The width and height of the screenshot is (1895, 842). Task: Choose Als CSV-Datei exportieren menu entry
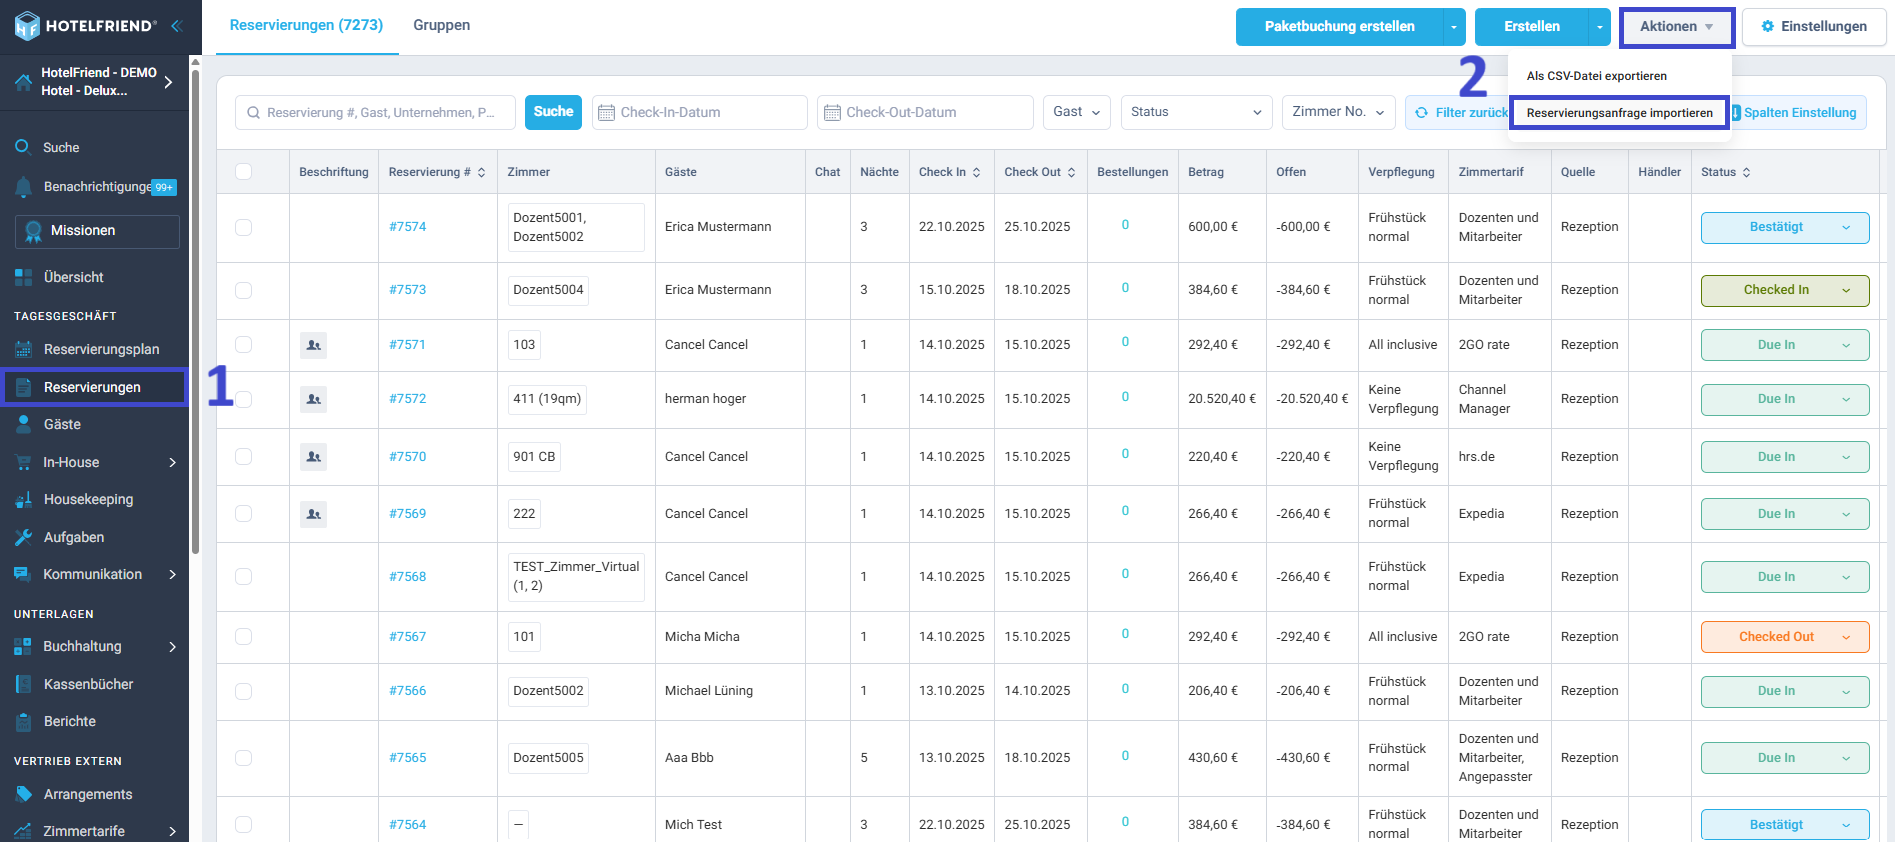click(1596, 76)
